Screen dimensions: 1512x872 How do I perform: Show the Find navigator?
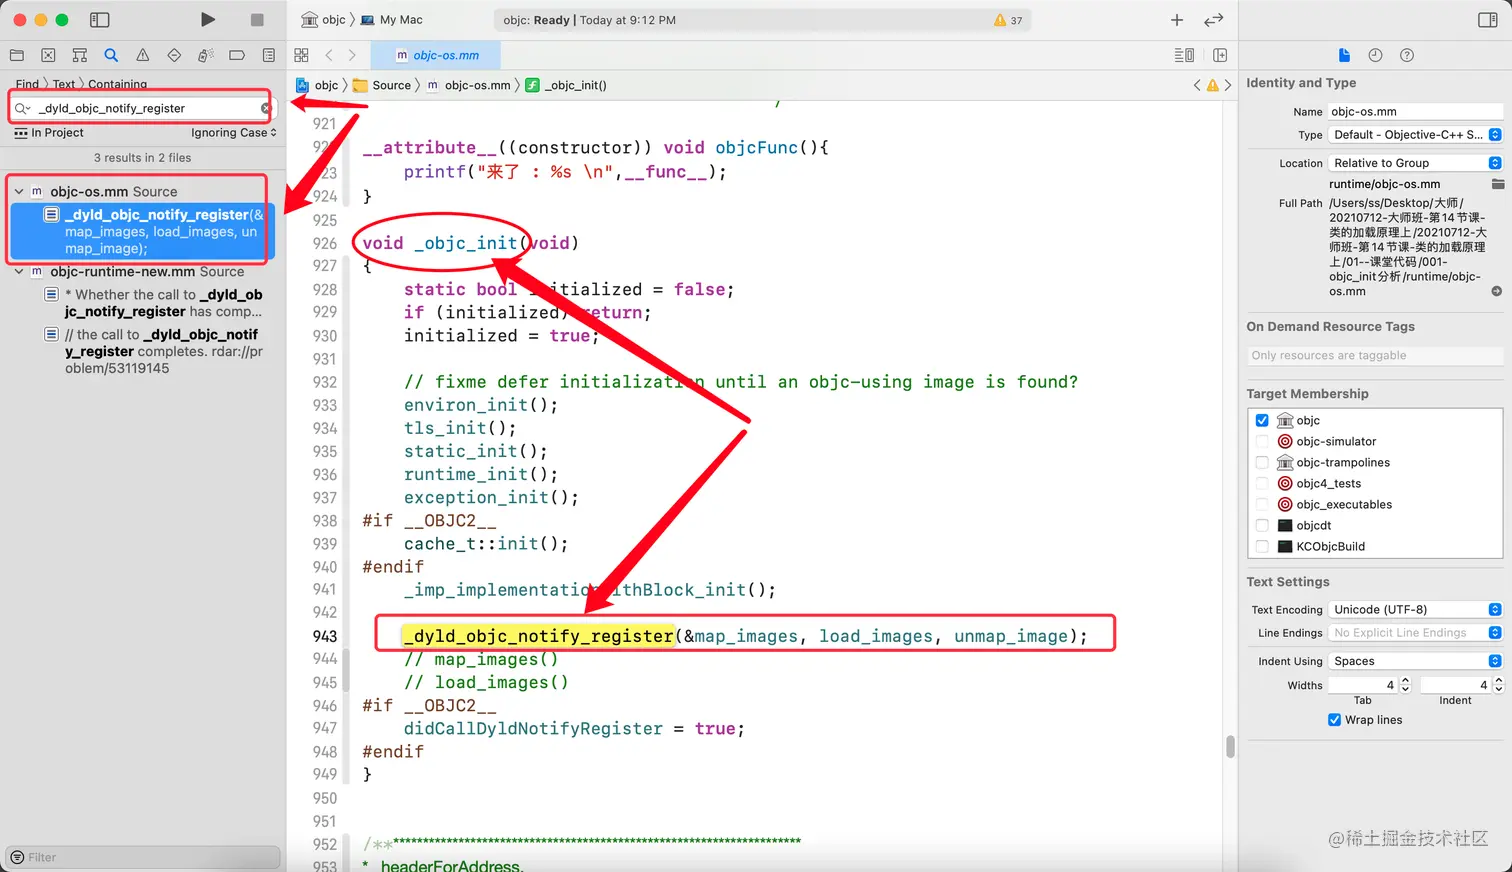tap(111, 56)
